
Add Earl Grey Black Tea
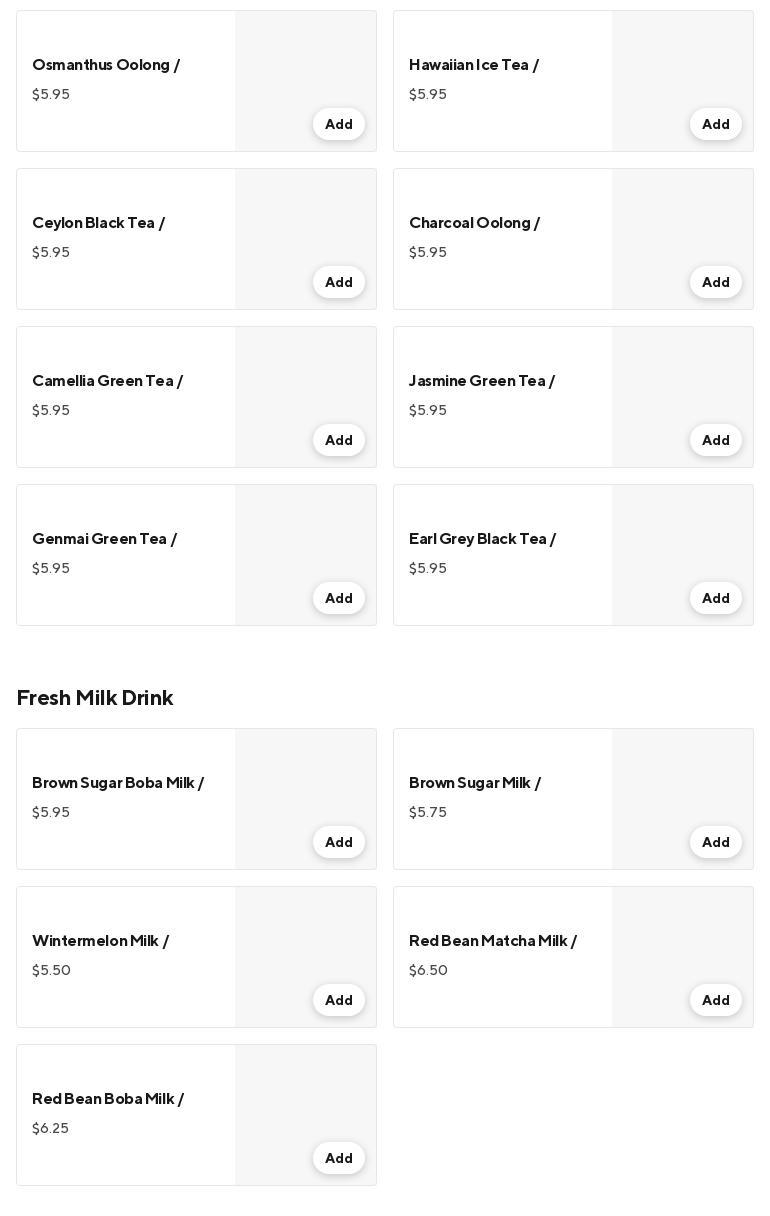click(715, 598)
